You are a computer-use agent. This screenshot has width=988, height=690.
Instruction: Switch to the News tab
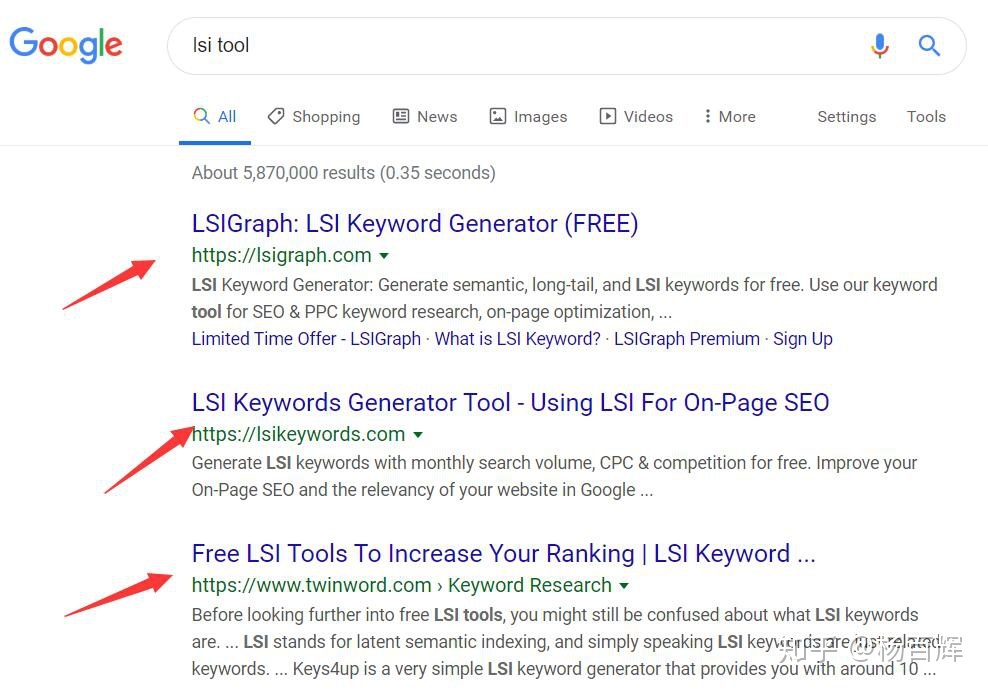[x=425, y=117]
